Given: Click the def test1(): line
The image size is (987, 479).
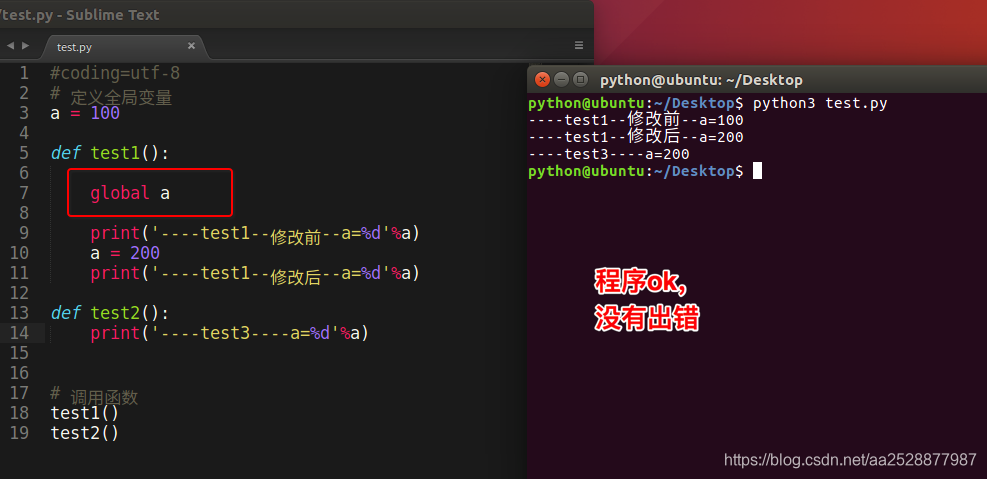Looking at the screenshot, I should coord(110,154).
